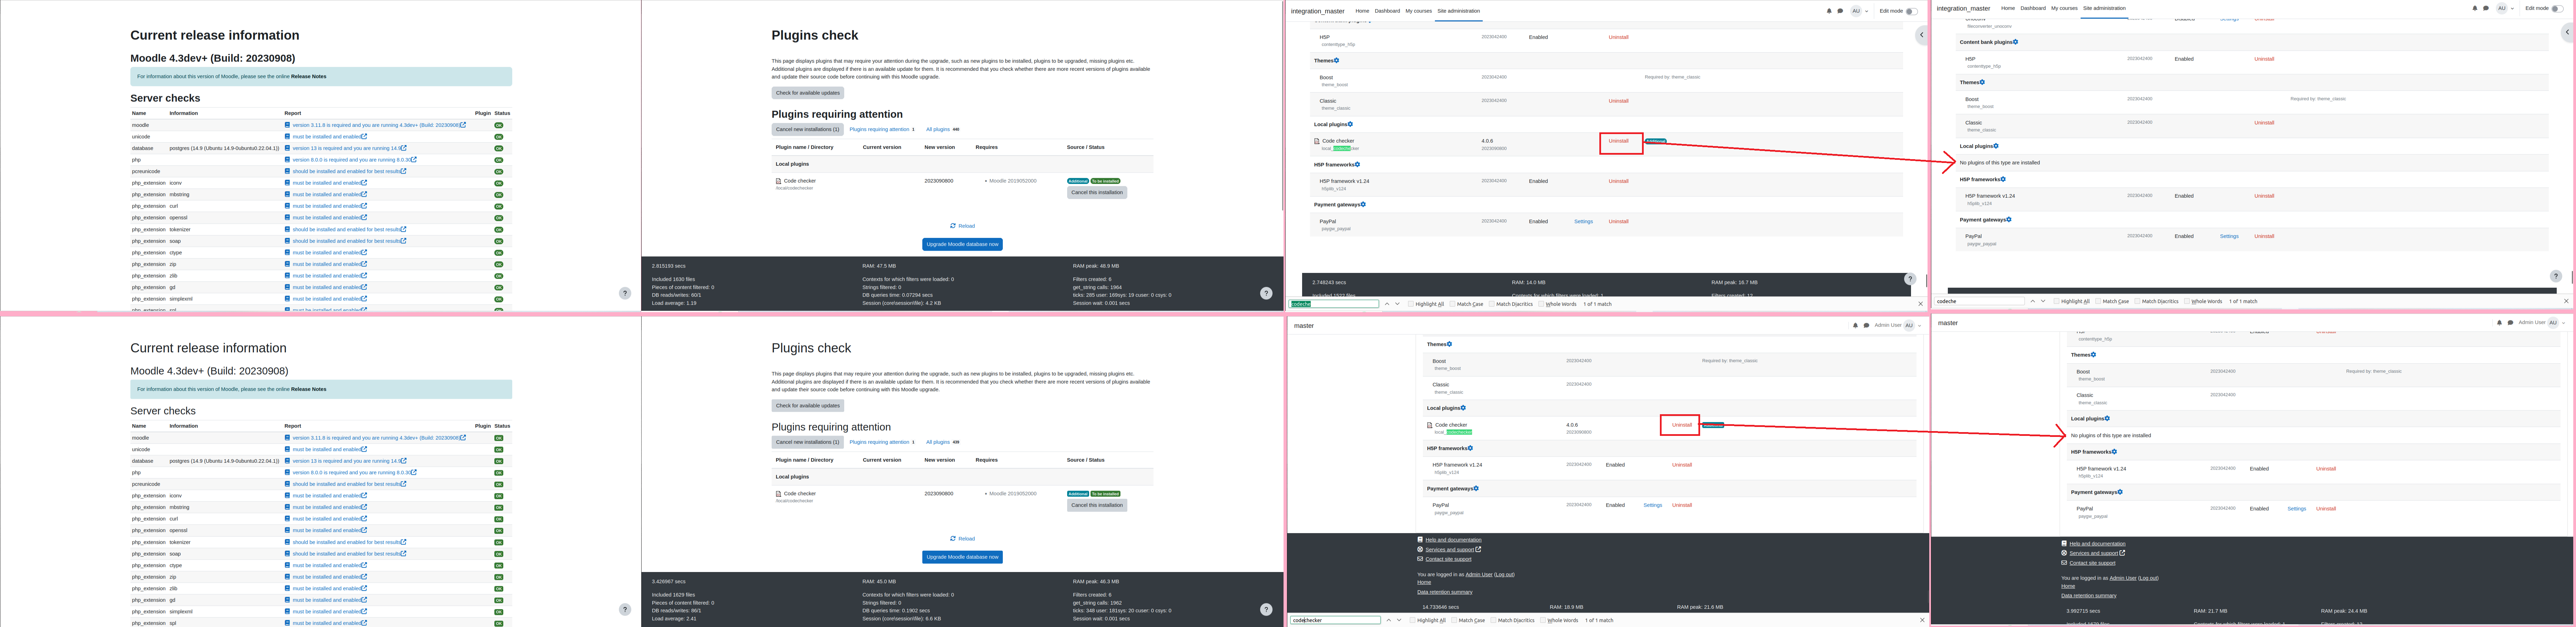Click Code checker plugin icon on master page
Image resolution: width=2576 pixels, height=627 pixels.
tap(1430, 425)
